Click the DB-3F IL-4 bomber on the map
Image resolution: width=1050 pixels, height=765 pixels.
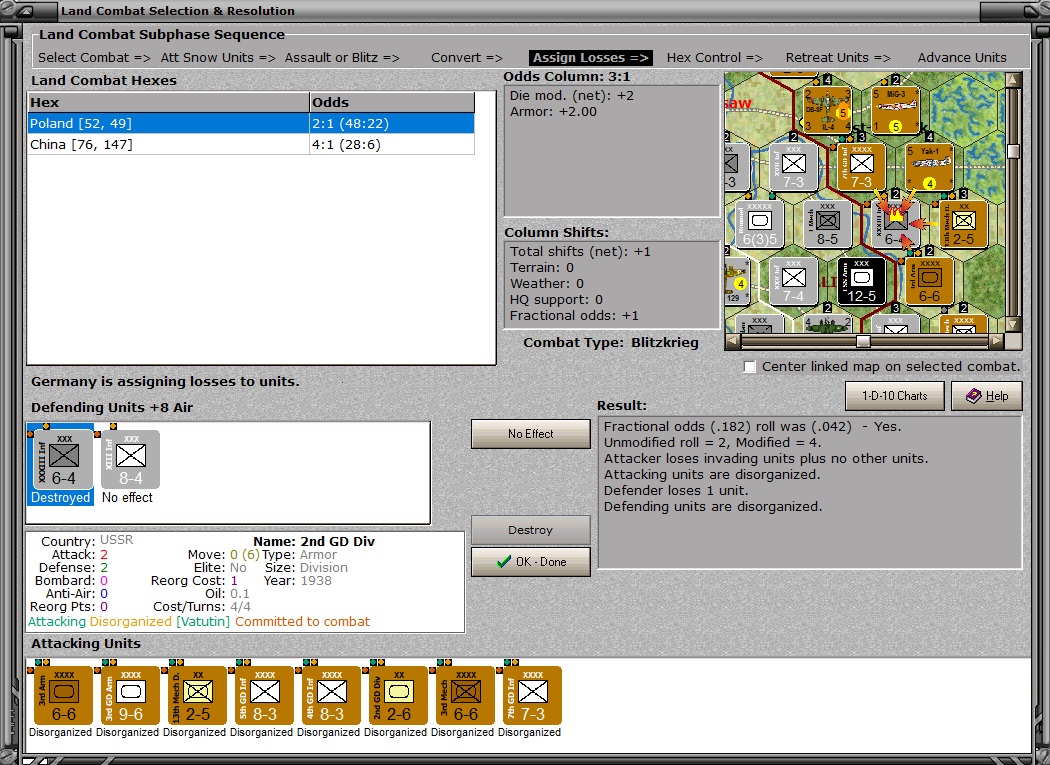click(827, 110)
